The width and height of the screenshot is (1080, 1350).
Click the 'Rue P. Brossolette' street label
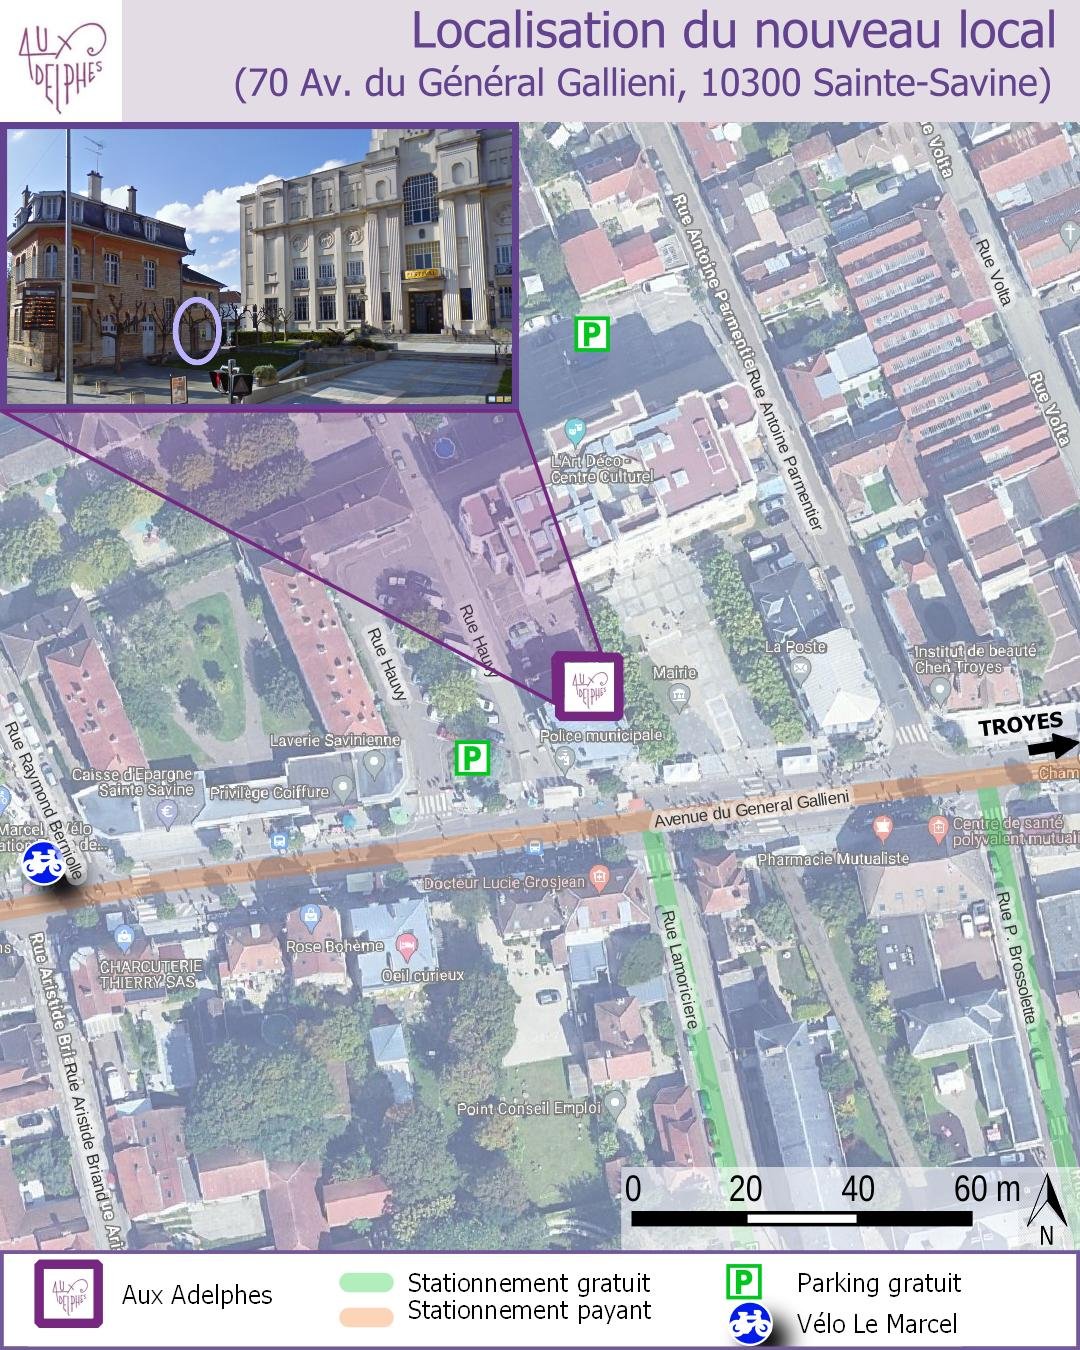click(x=1015, y=960)
